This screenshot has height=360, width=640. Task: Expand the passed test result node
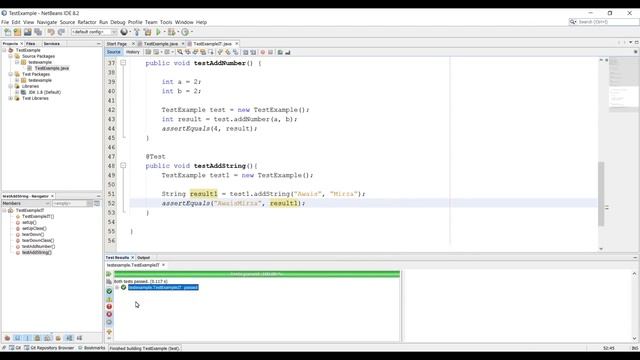pyautogui.click(x=117, y=287)
